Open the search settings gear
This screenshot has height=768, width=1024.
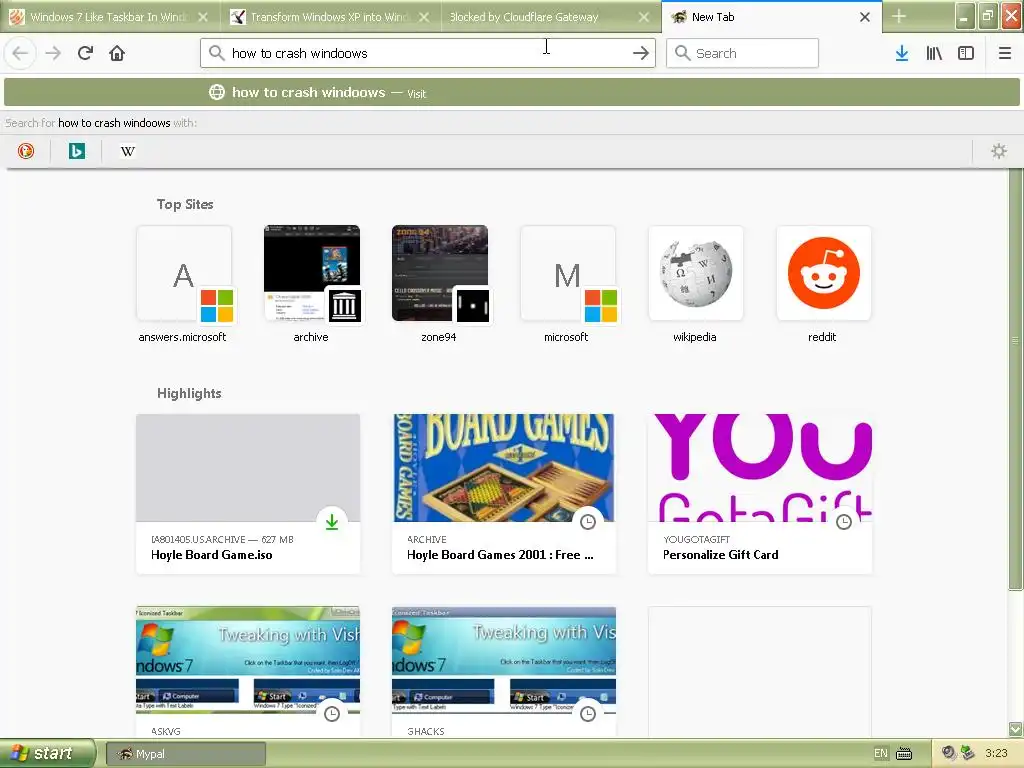[999, 152]
